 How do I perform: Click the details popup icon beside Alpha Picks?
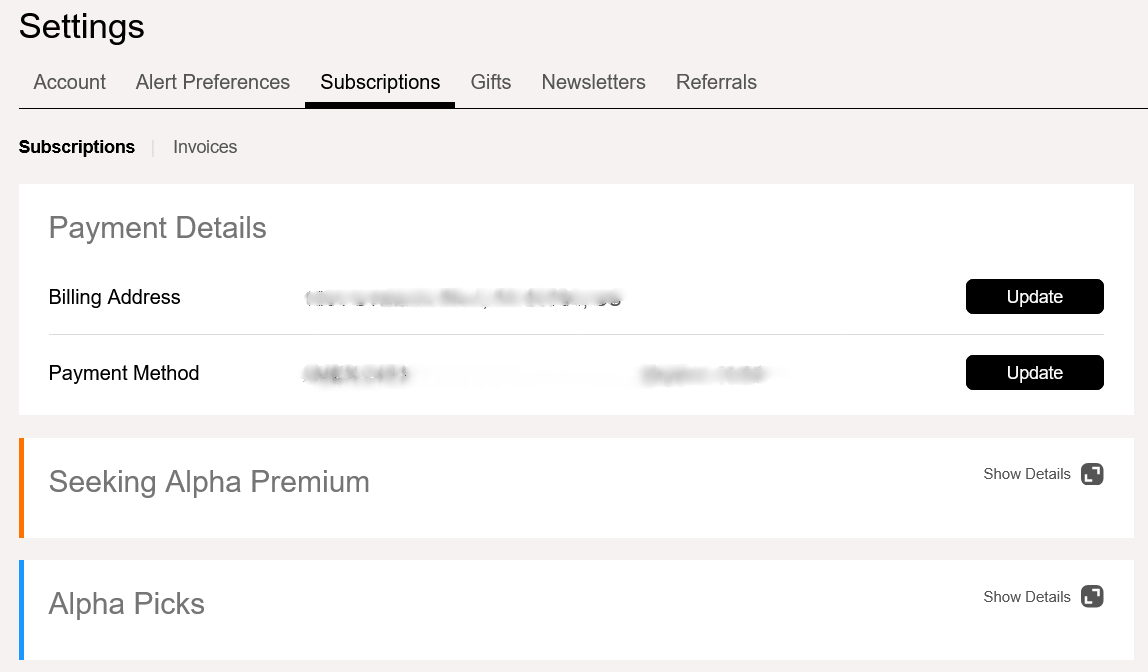point(1092,596)
